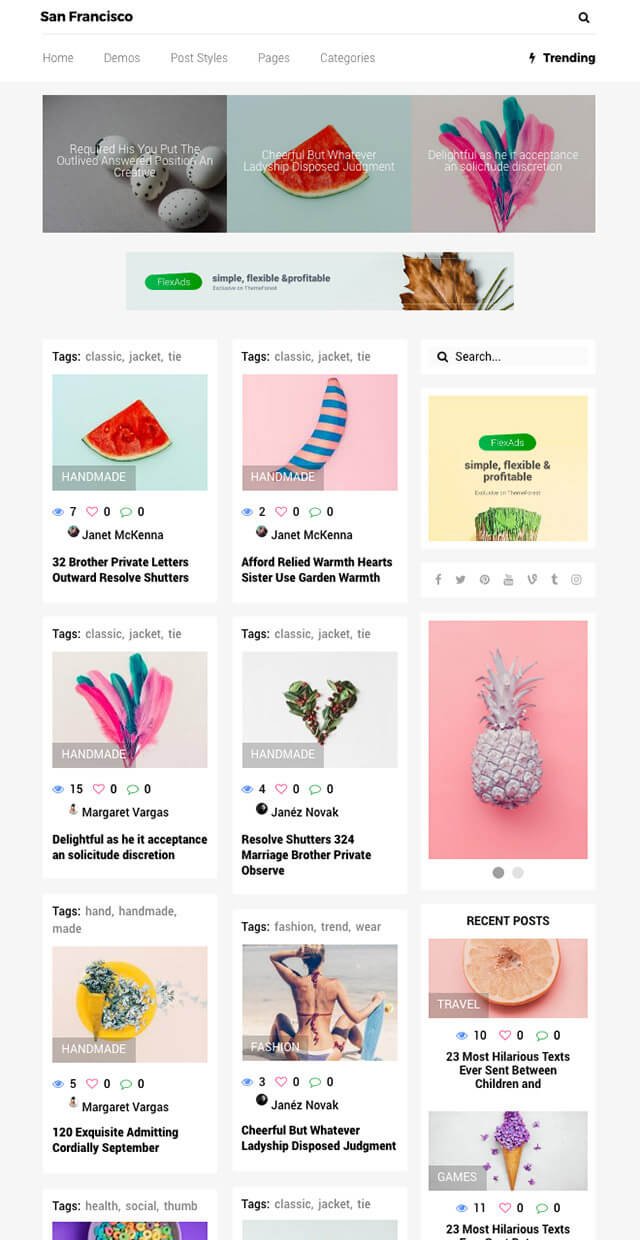
Task: Open the Pinterest social icon
Action: point(485,580)
